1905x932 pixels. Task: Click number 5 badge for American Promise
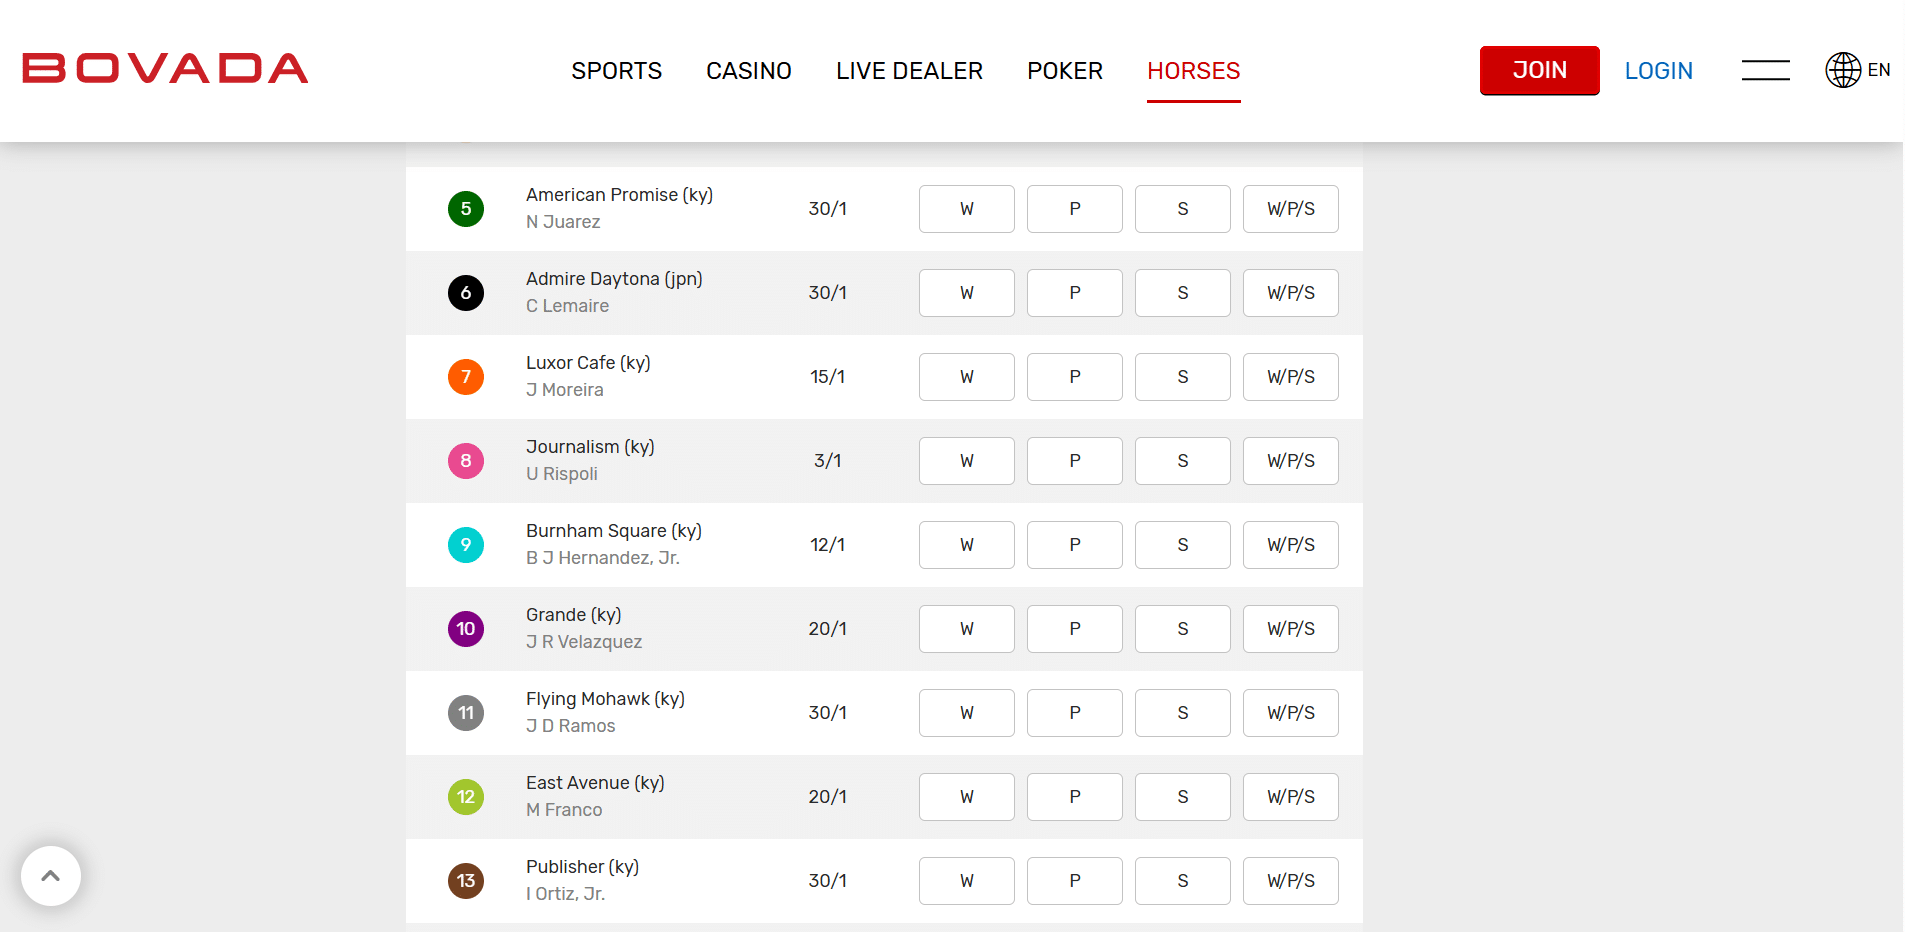point(466,209)
